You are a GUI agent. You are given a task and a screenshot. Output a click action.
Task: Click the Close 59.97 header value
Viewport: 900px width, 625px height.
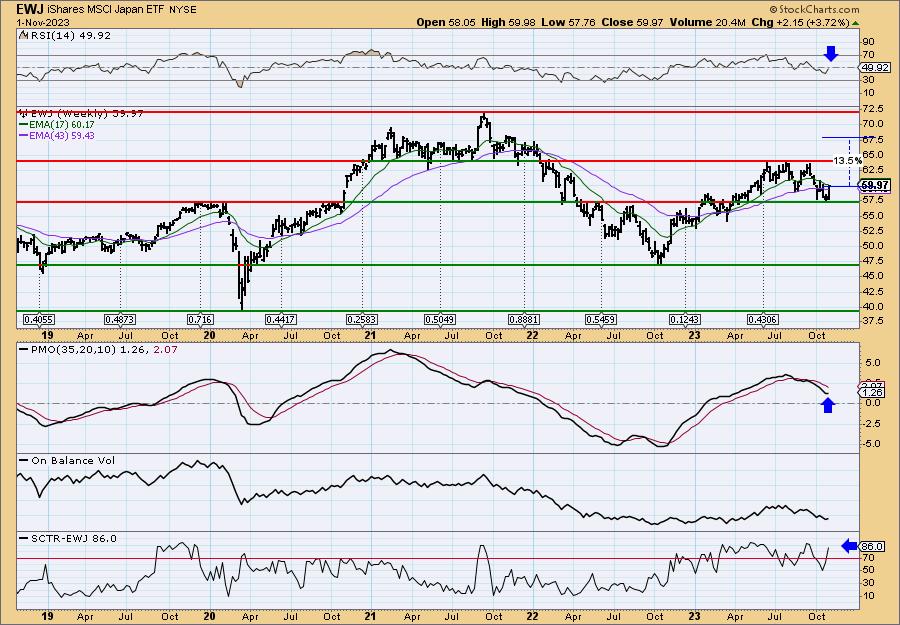click(x=632, y=22)
